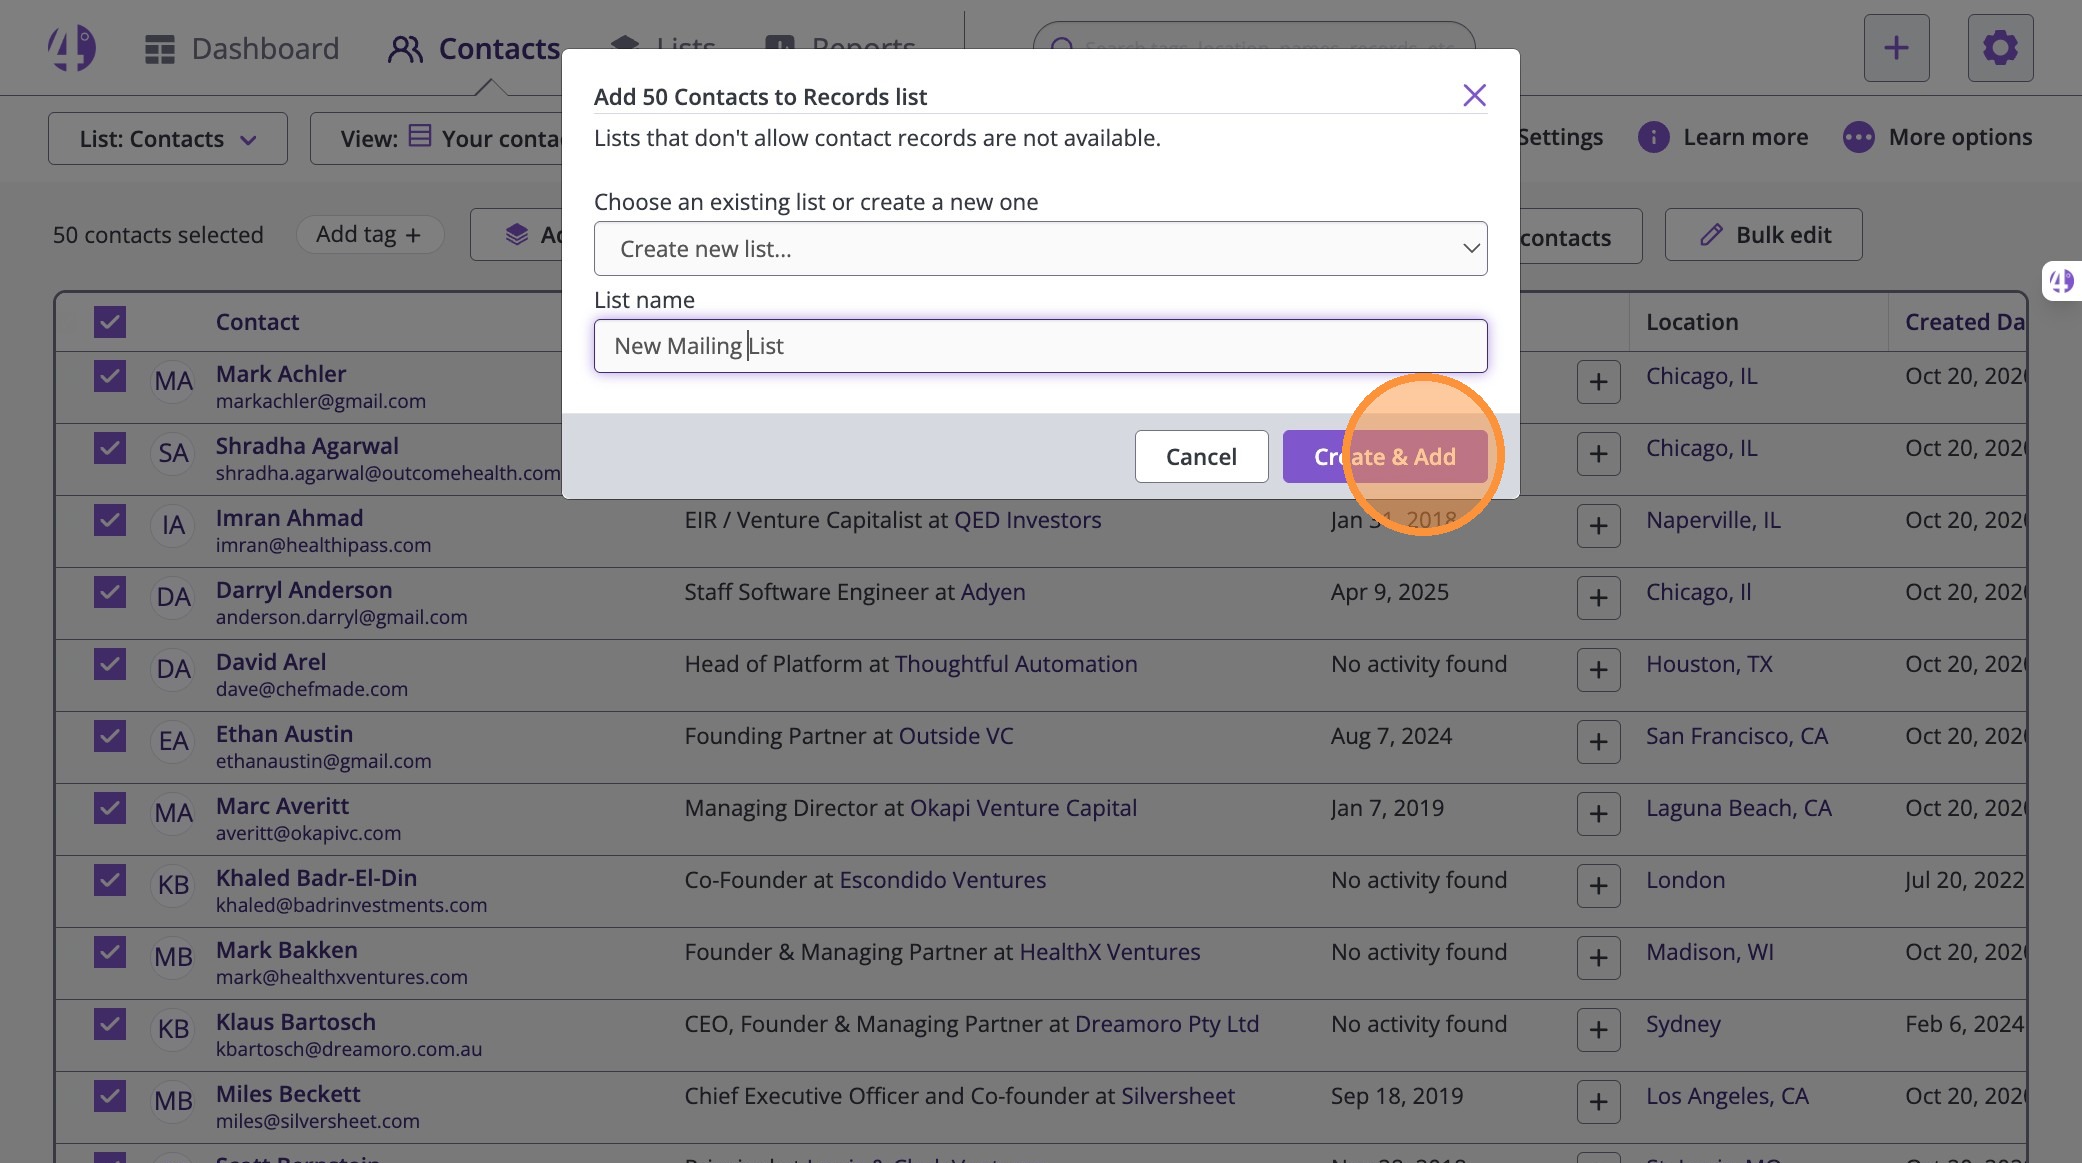
Task: Click the List name input field
Action: point(1040,346)
